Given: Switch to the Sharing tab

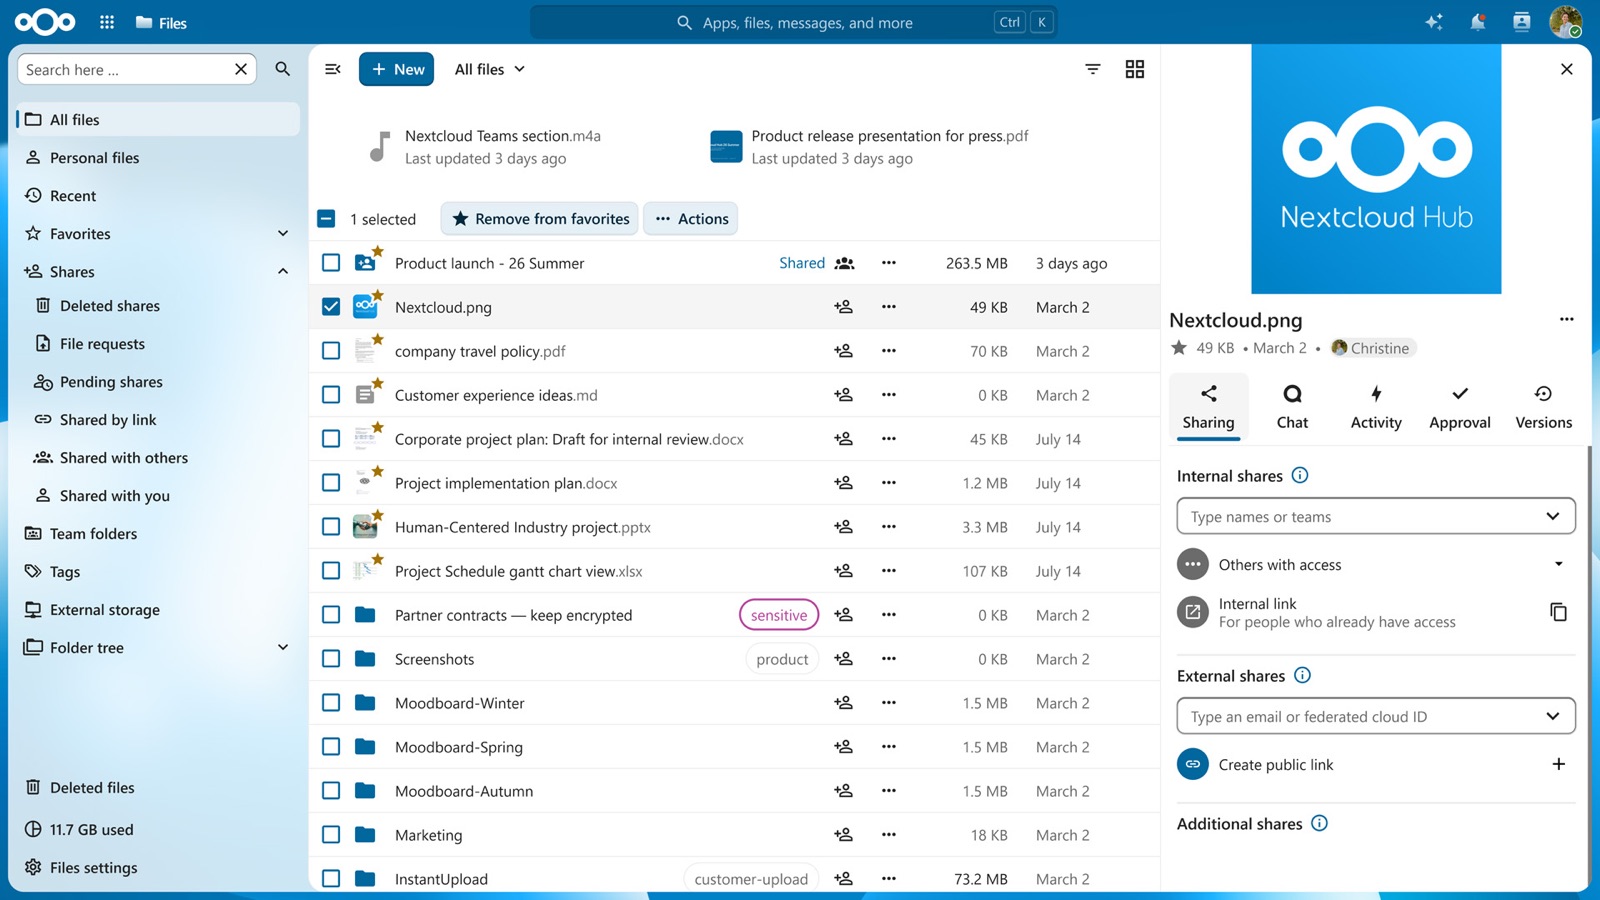Looking at the screenshot, I should 1208,407.
